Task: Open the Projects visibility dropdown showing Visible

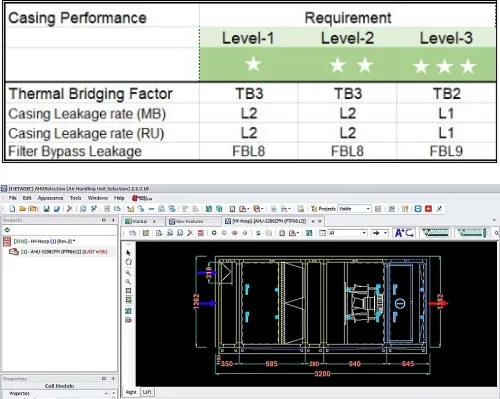Action: pyautogui.click(x=354, y=209)
